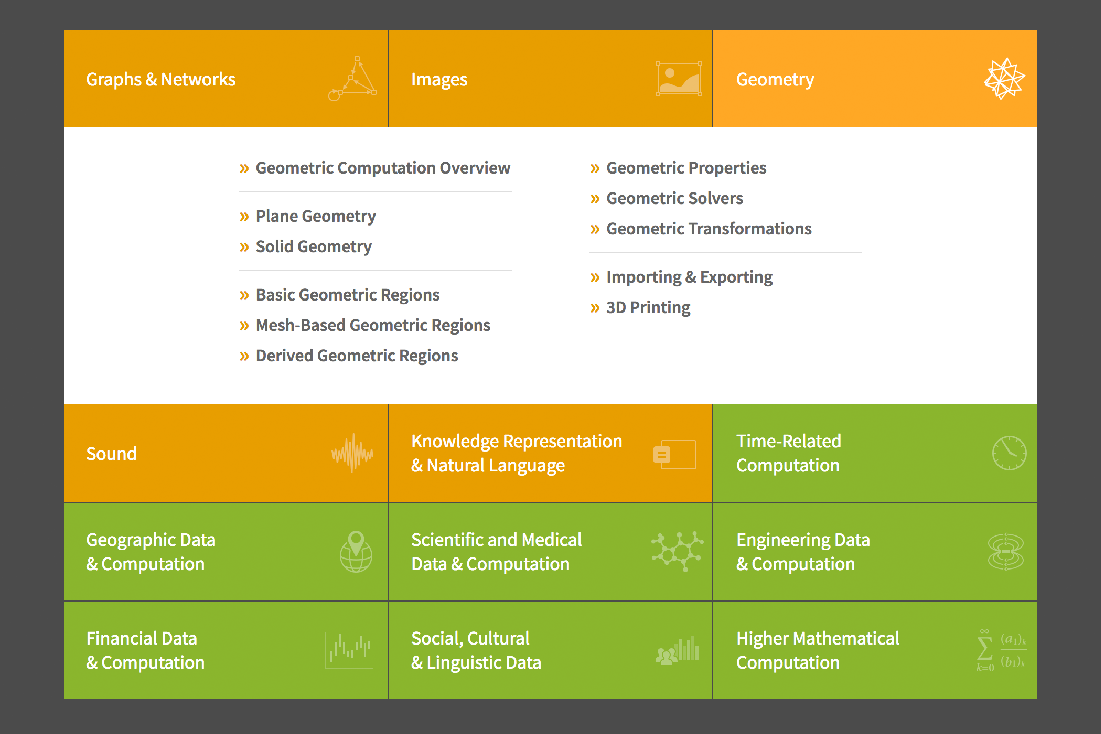Click the Higher Mathematical summation formula icon
Viewport: 1101px width, 734px height.
1001,650
